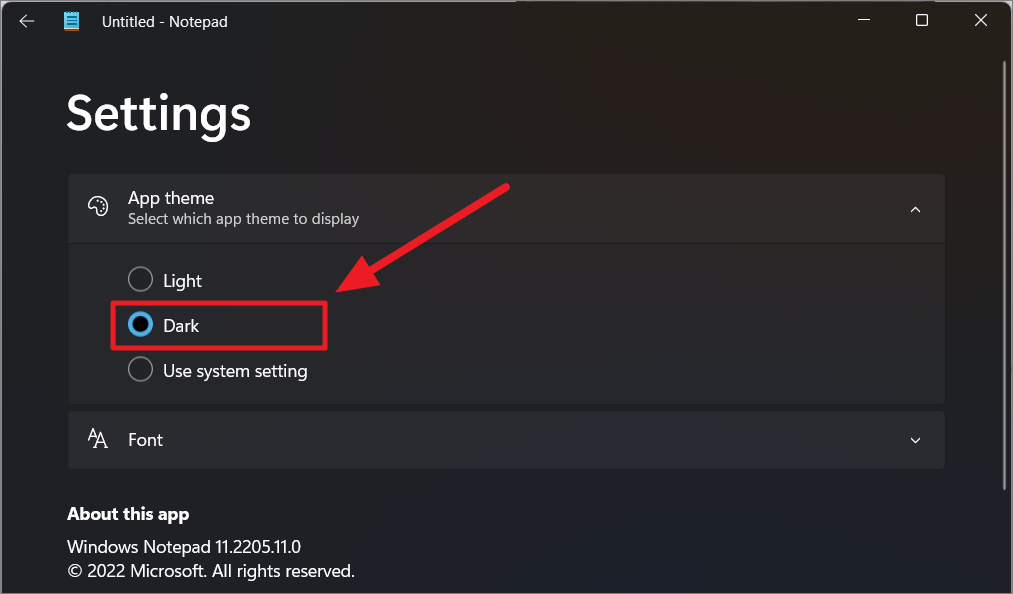The width and height of the screenshot is (1013, 594).
Task: Collapse the App theme section chevron
Action: pos(915,209)
